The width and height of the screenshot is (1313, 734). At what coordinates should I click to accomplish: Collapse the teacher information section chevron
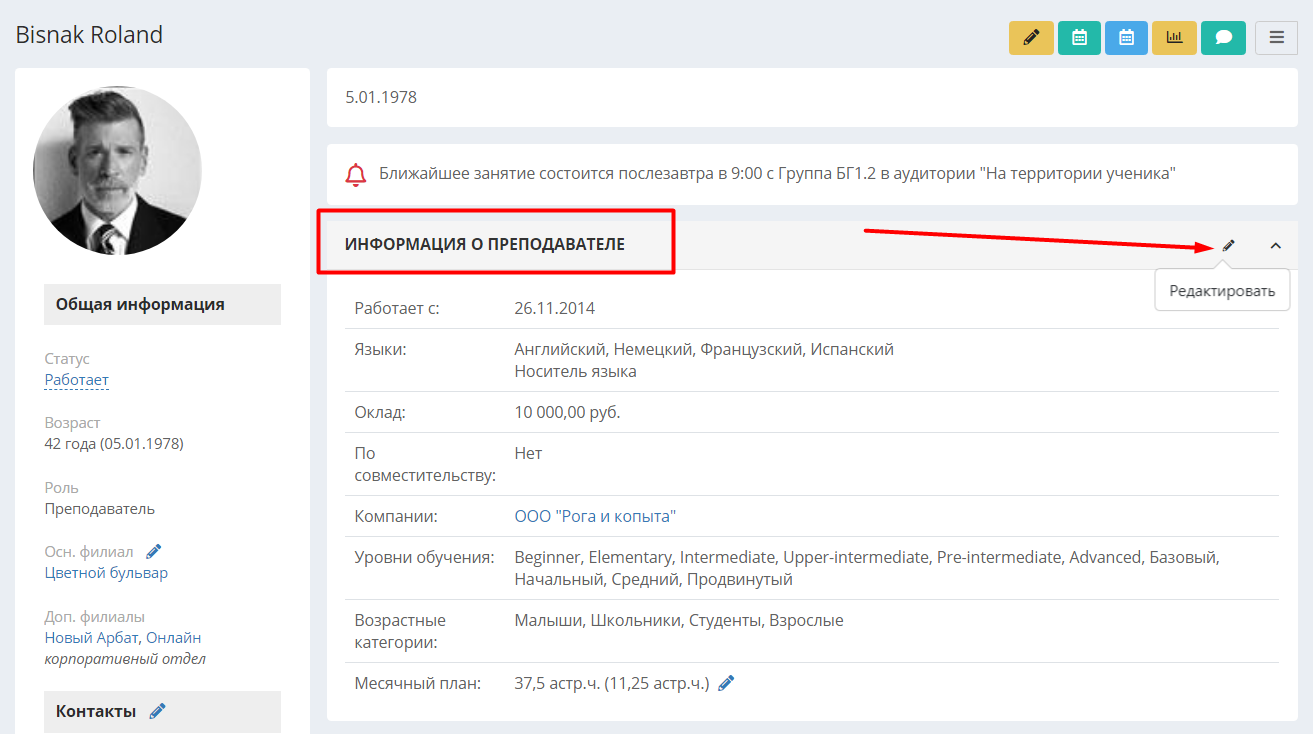[x=1275, y=245]
